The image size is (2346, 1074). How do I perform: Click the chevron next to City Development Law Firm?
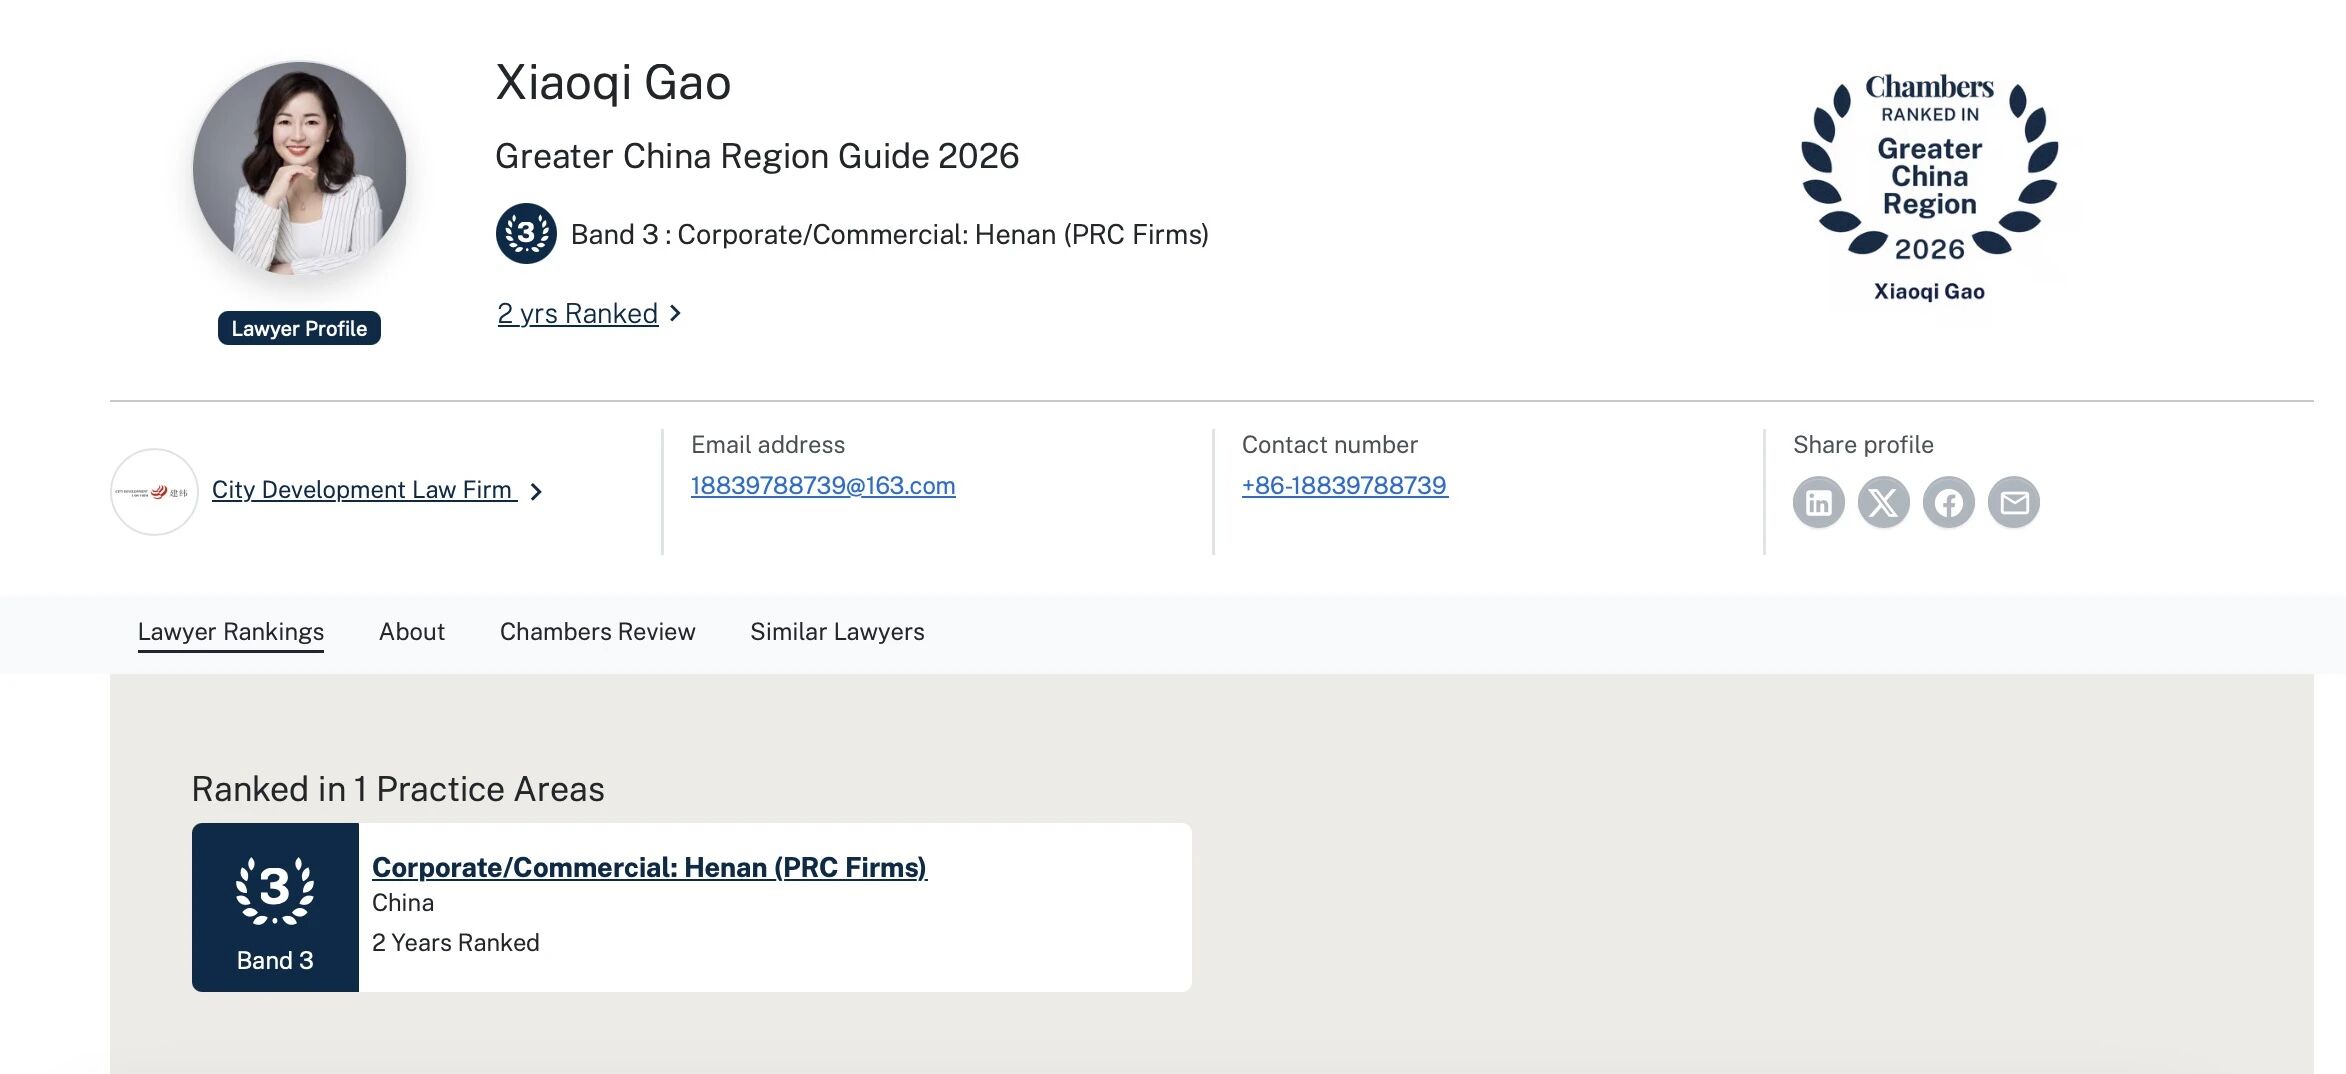point(537,492)
